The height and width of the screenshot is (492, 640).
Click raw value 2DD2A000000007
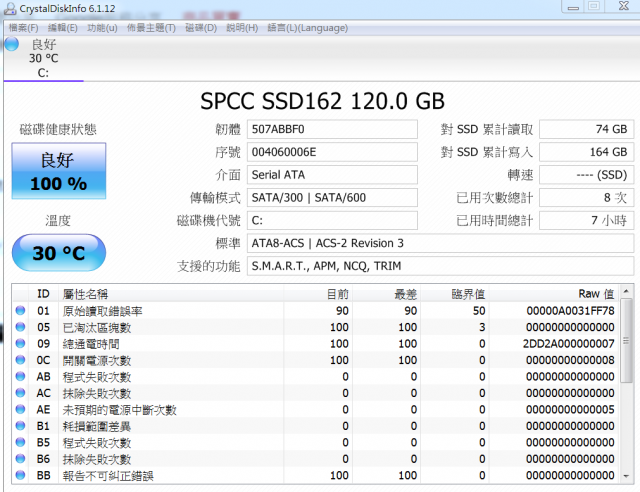(569, 343)
